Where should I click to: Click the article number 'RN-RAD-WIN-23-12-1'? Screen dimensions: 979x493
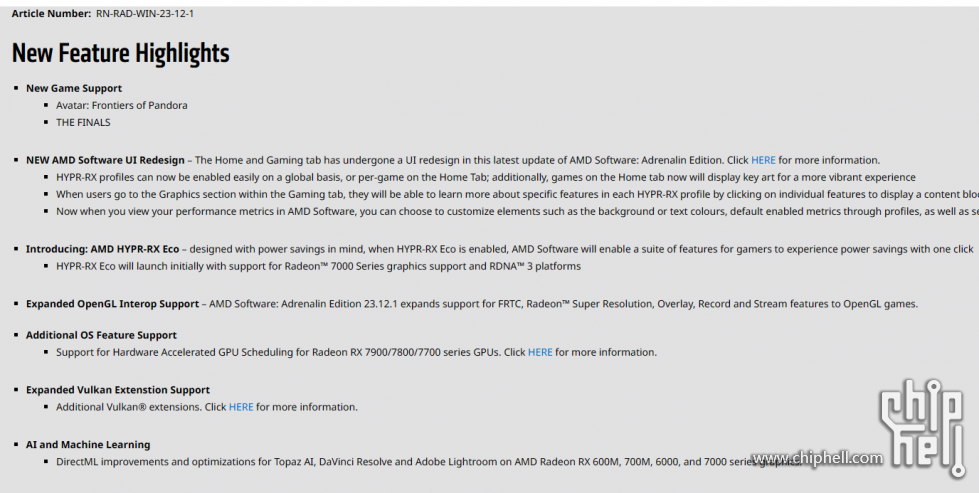click(x=145, y=13)
